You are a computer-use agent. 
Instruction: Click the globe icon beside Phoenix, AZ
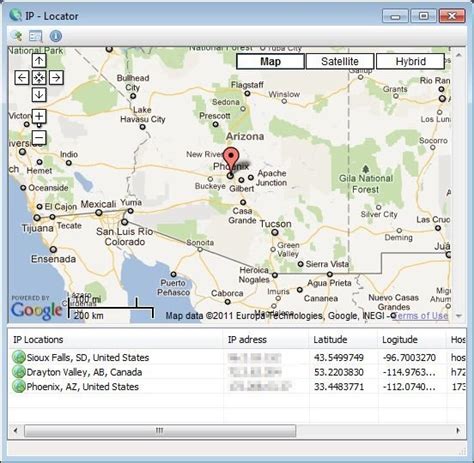19,386
